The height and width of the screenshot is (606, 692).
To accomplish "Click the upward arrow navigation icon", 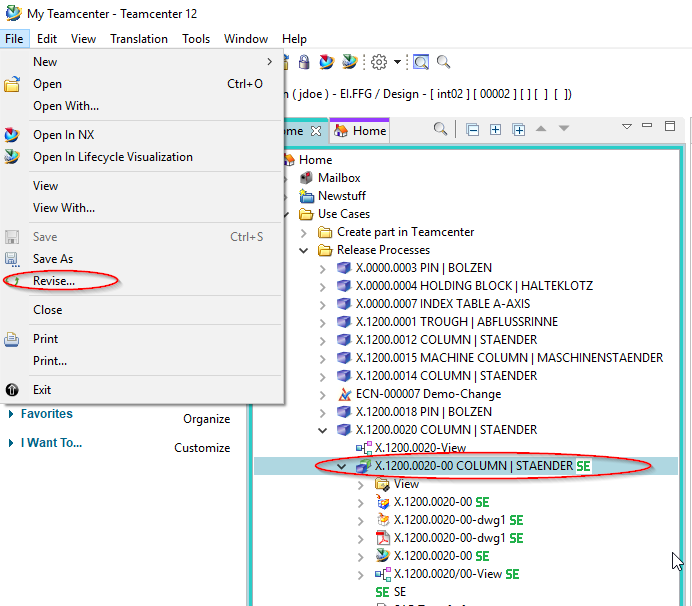I will click(x=541, y=129).
